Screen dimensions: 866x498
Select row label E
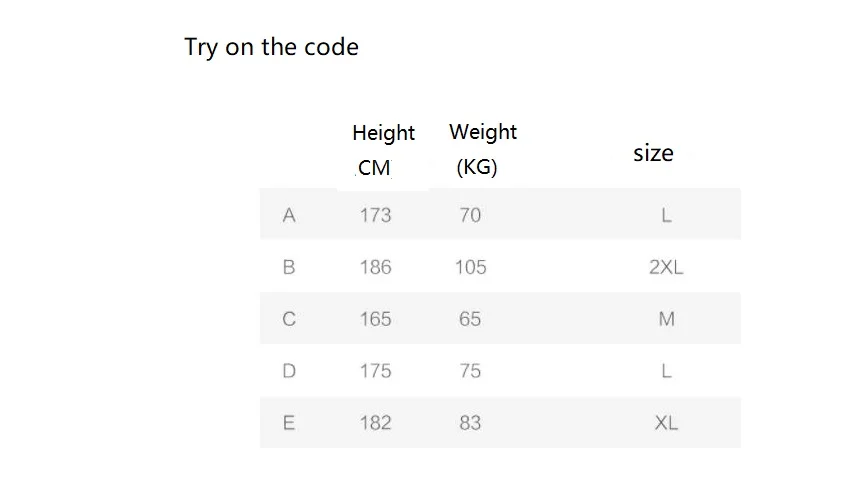289,423
